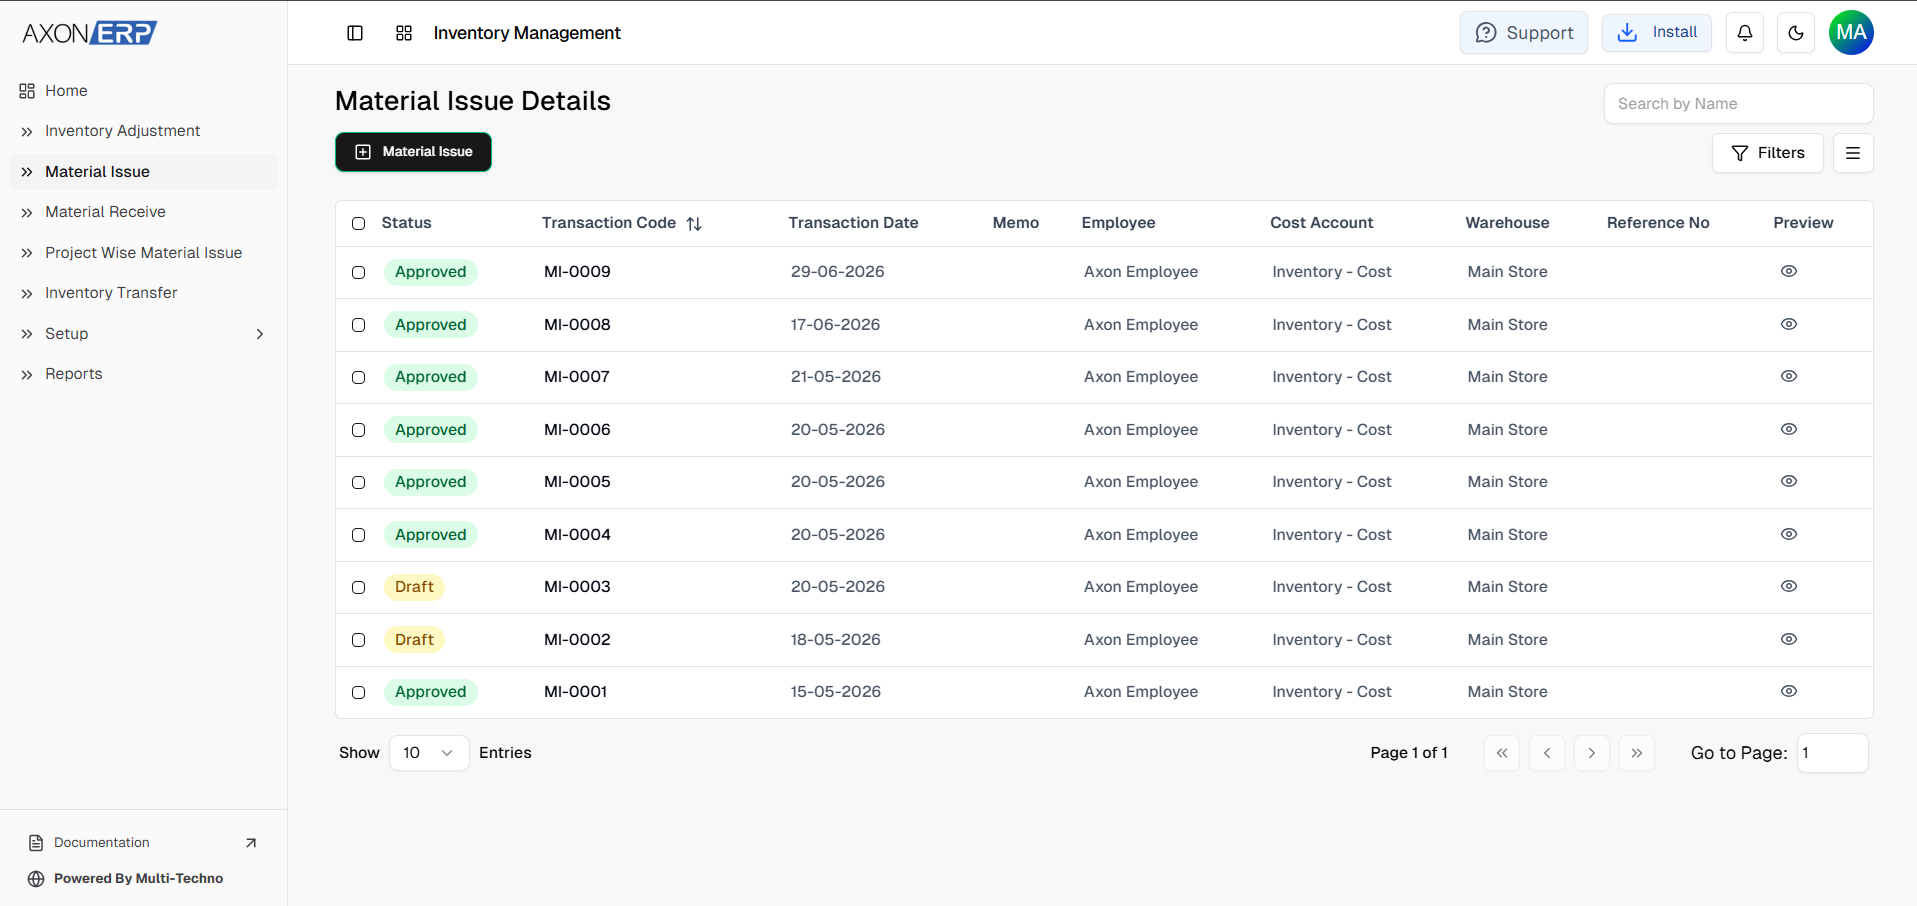This screenshot has width=1917, height=906.
Task: Focus the Search by Name field
Action: 1738,104
